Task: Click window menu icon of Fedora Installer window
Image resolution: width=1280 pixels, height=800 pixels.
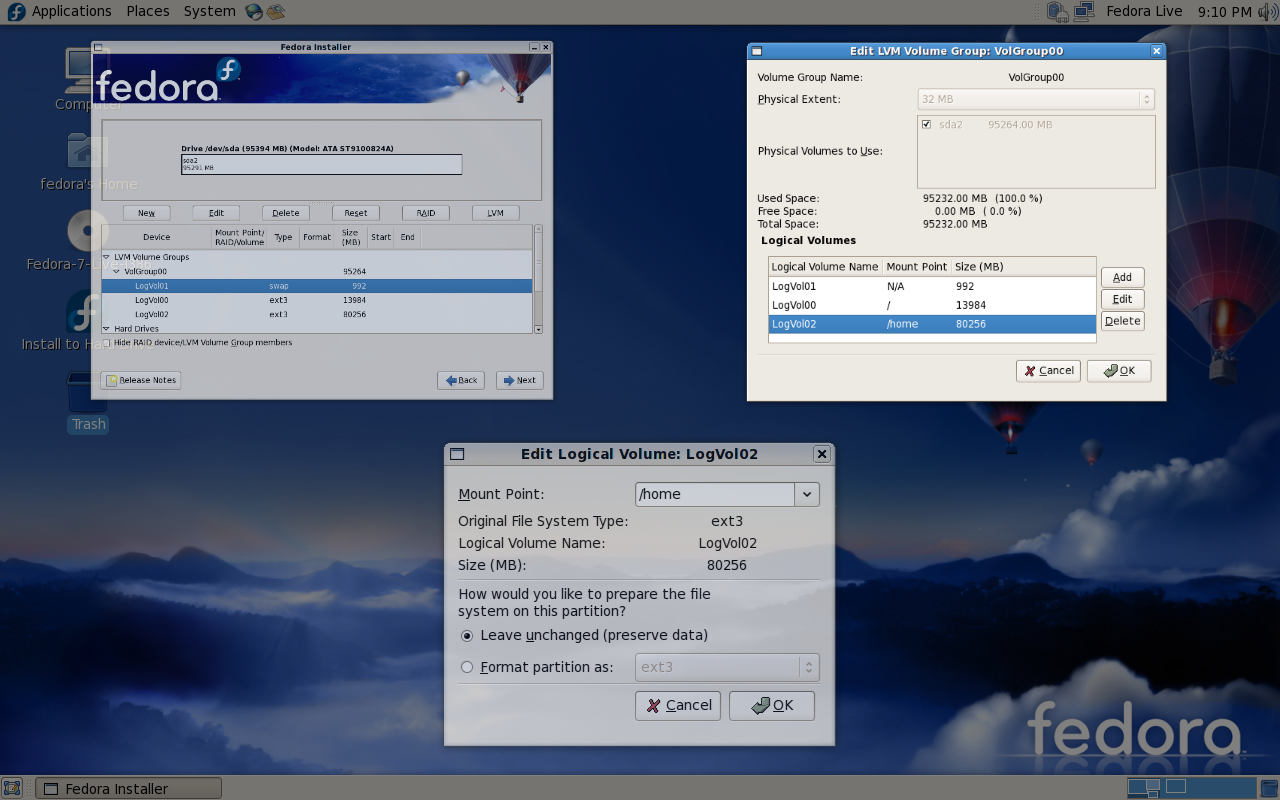Action: pyautogui.click(x=98, y=47)
